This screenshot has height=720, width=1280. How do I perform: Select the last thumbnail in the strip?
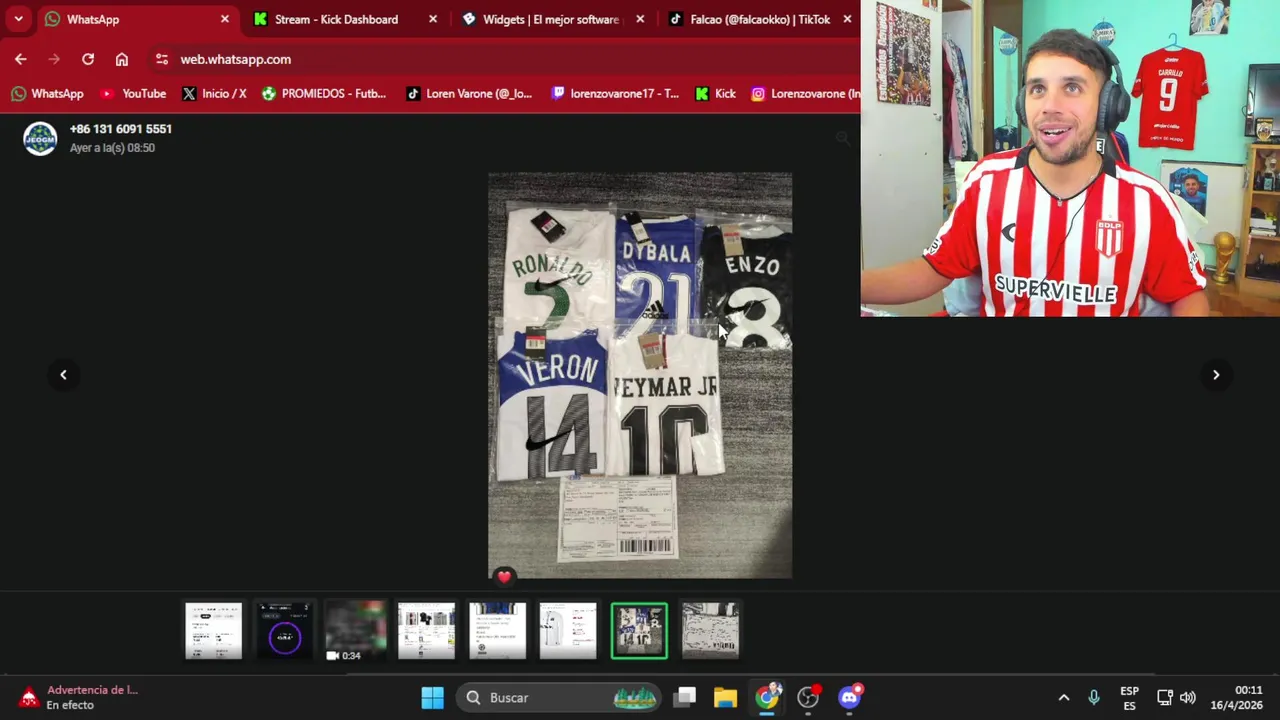point(710,631)
